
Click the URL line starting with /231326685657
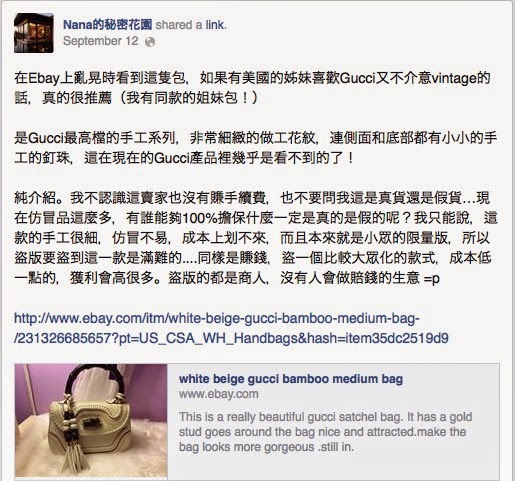coord(231,338)
